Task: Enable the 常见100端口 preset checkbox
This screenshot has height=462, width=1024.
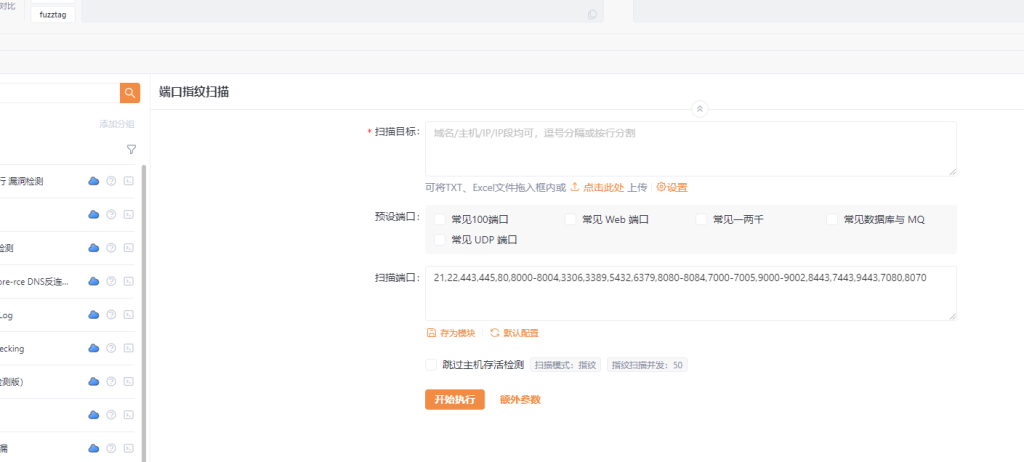Action: click(x=440, y=219)
